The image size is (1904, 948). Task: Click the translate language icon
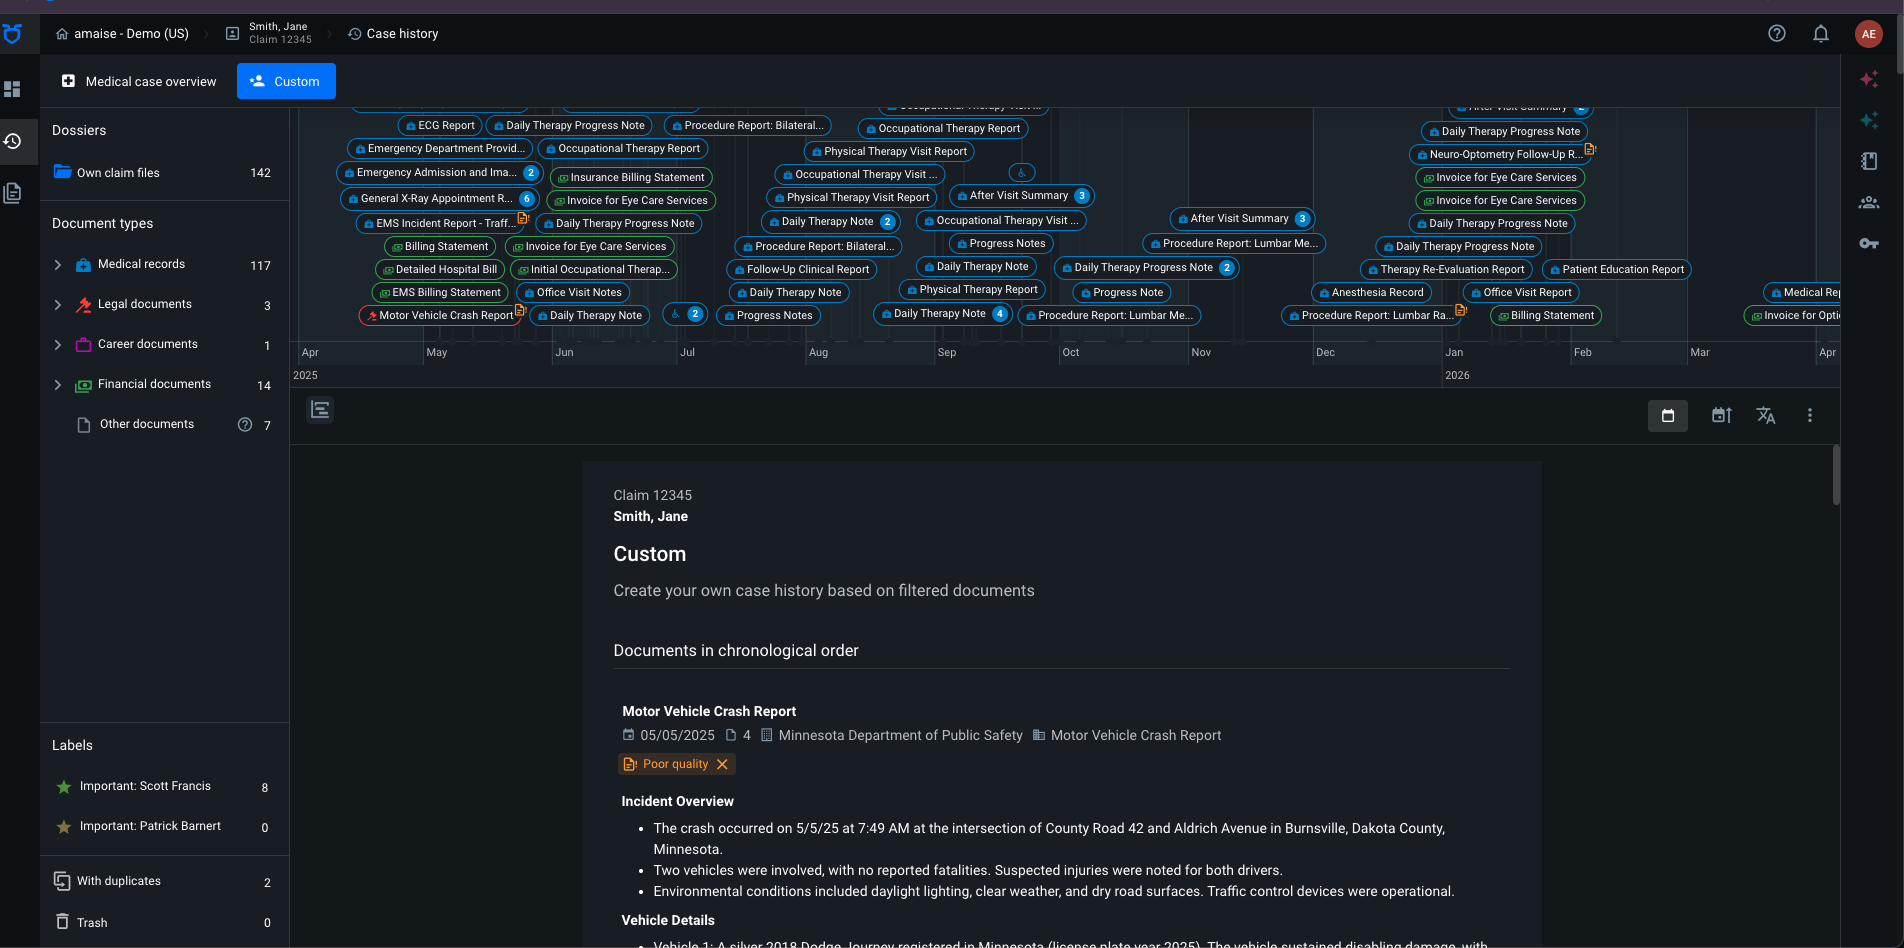pyautogui.click(x=1766, y=415)
